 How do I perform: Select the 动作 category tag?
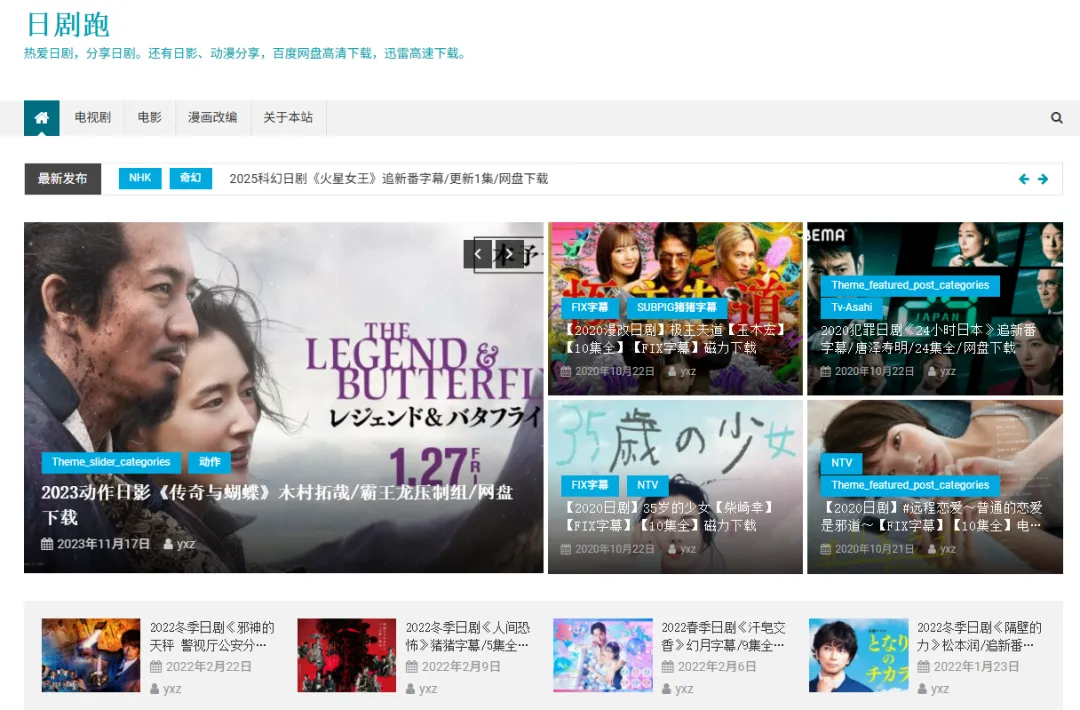click(x=209, y=462)
